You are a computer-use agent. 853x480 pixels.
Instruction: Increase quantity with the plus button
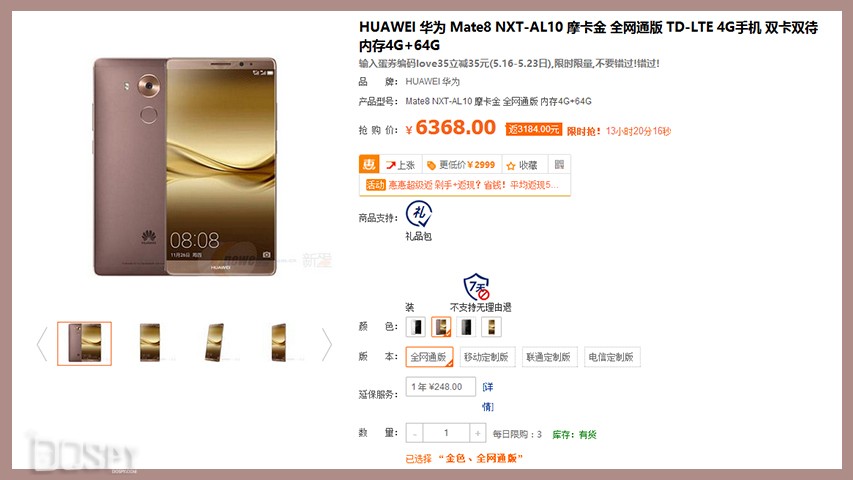[477, 433]
